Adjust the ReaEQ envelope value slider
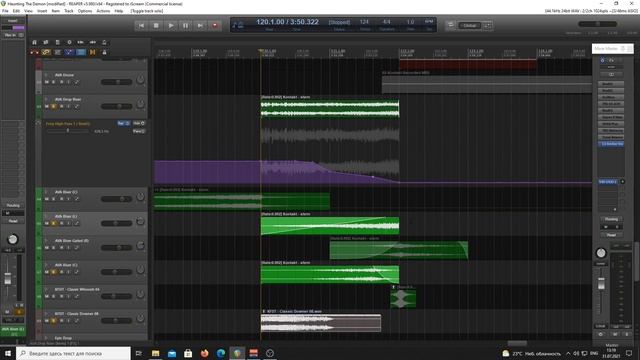The height and width of the screenshot is (360, 640). point(68,131)
